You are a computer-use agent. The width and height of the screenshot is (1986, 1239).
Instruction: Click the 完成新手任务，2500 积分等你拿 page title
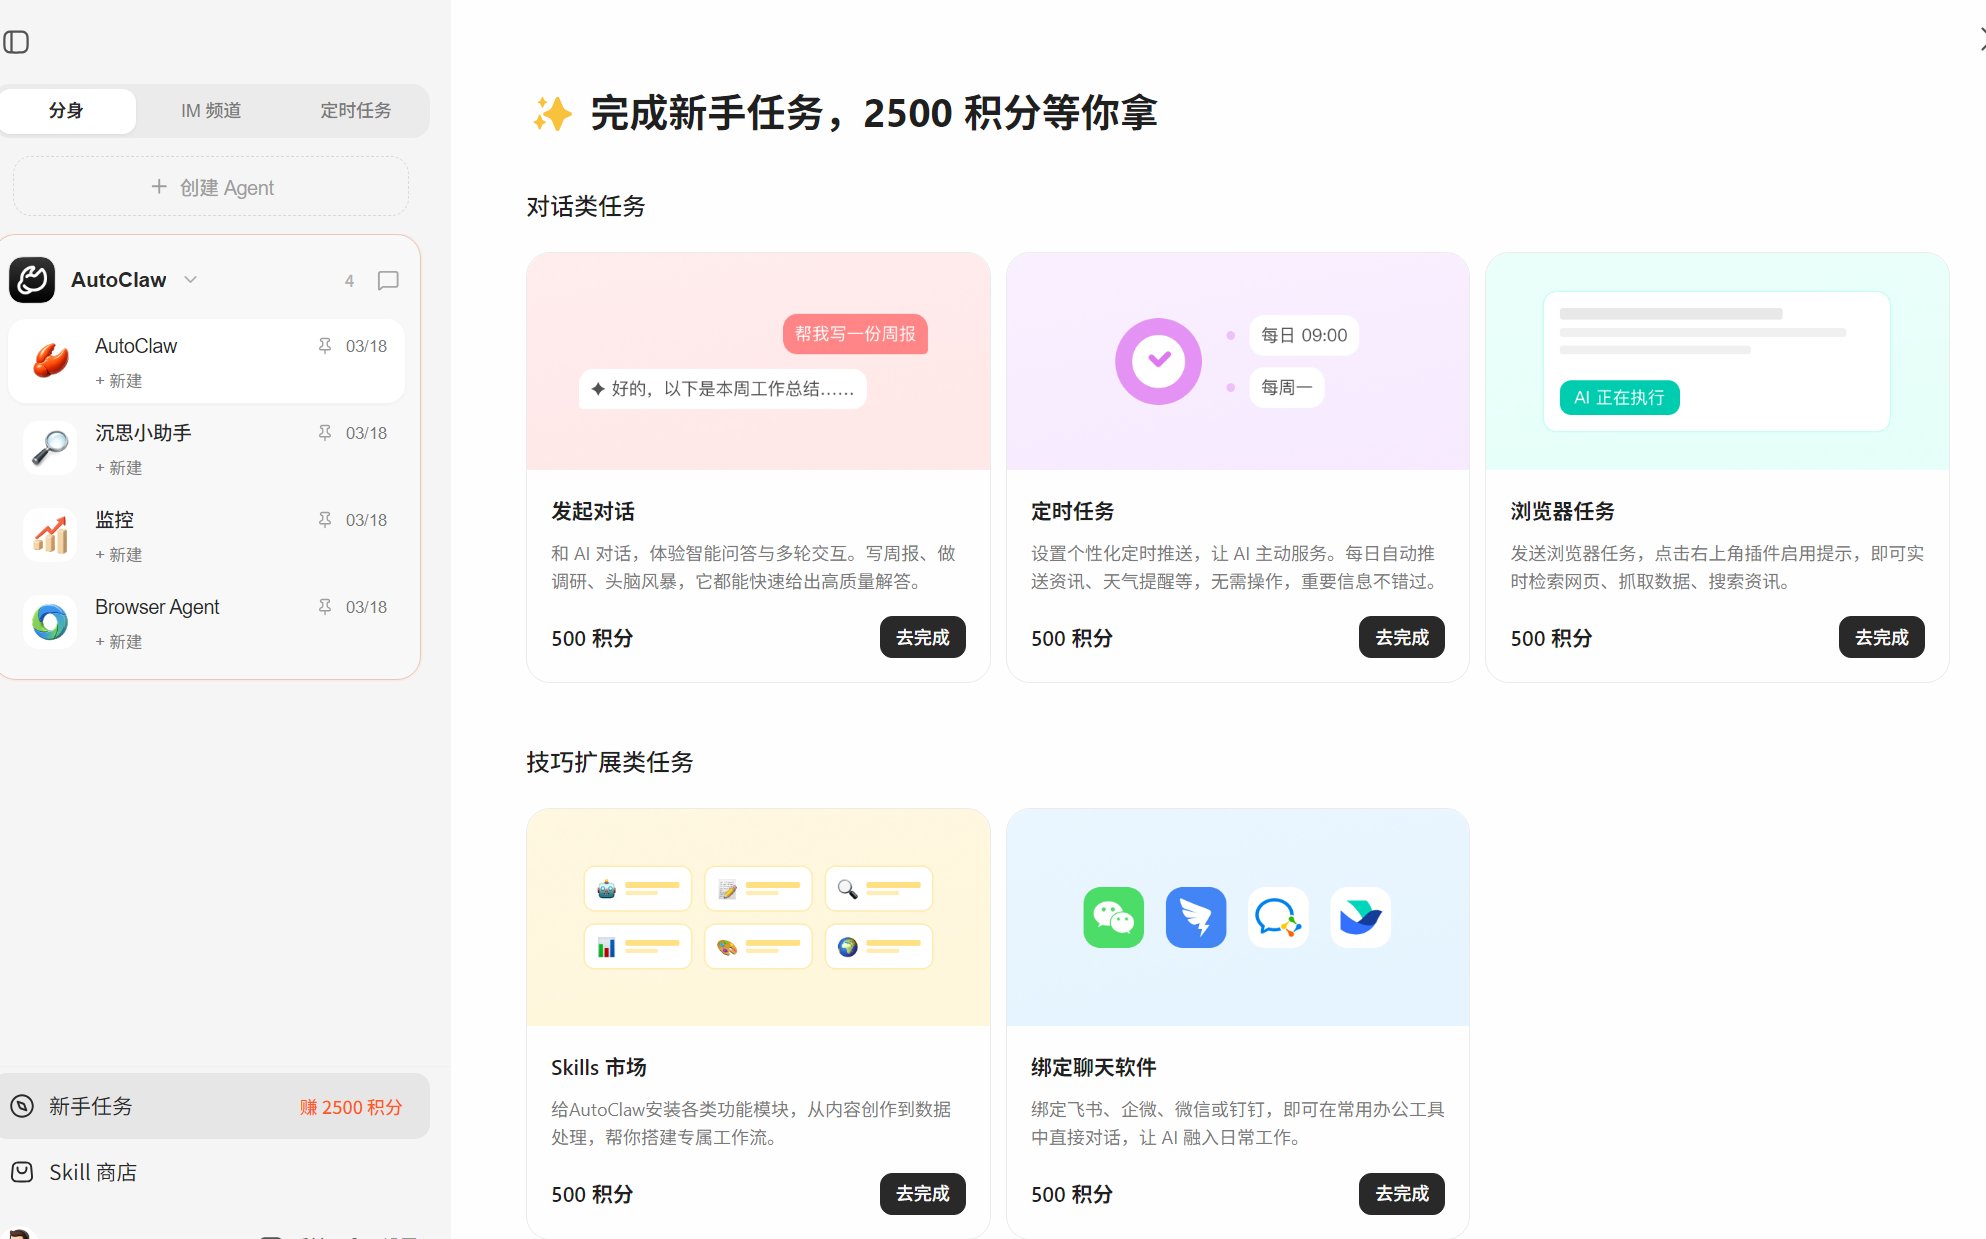pyautogui.click(x=873, y=113)
